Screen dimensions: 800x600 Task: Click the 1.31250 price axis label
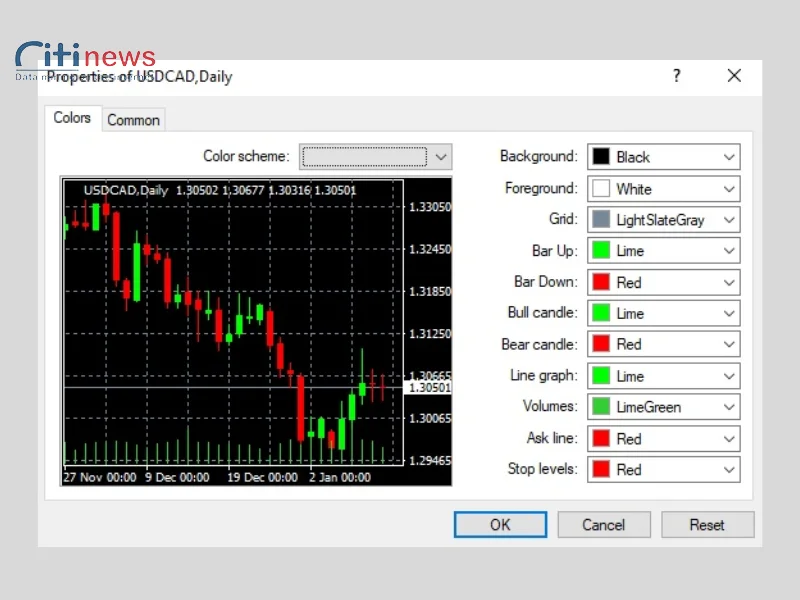(x=430, y=334)
